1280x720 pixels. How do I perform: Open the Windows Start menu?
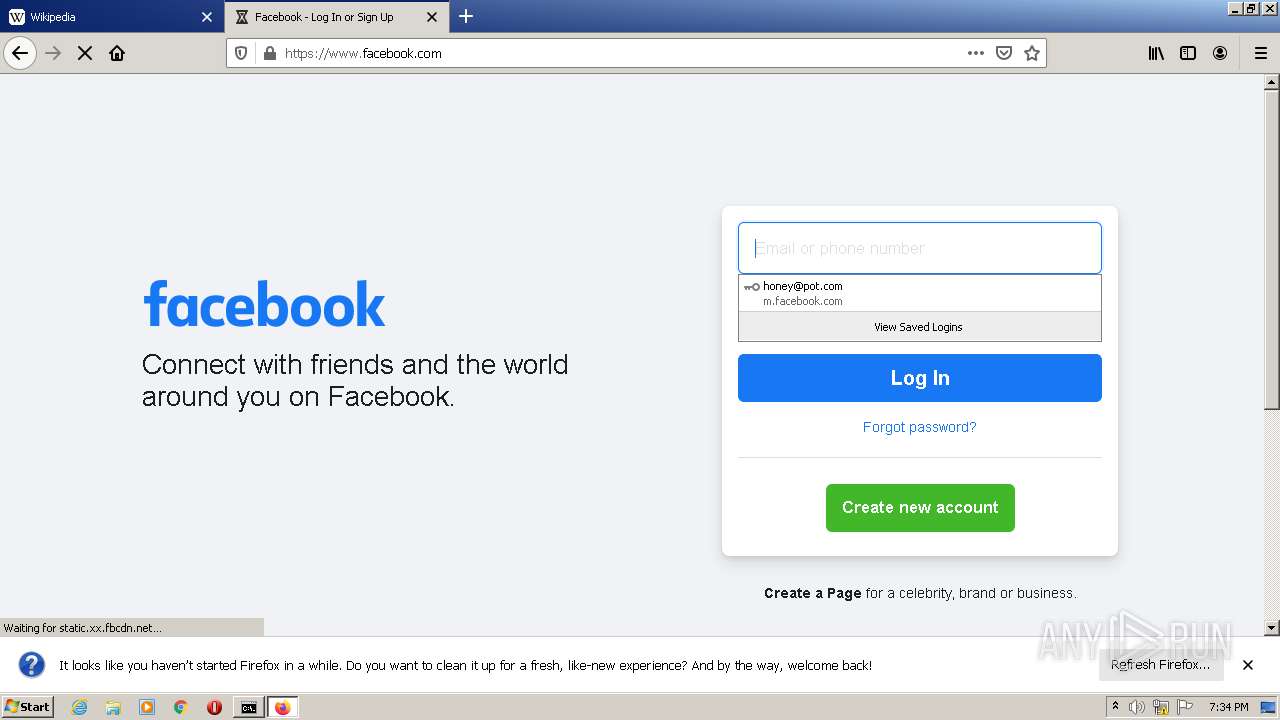pyautogui.click(x=28, y=706)
